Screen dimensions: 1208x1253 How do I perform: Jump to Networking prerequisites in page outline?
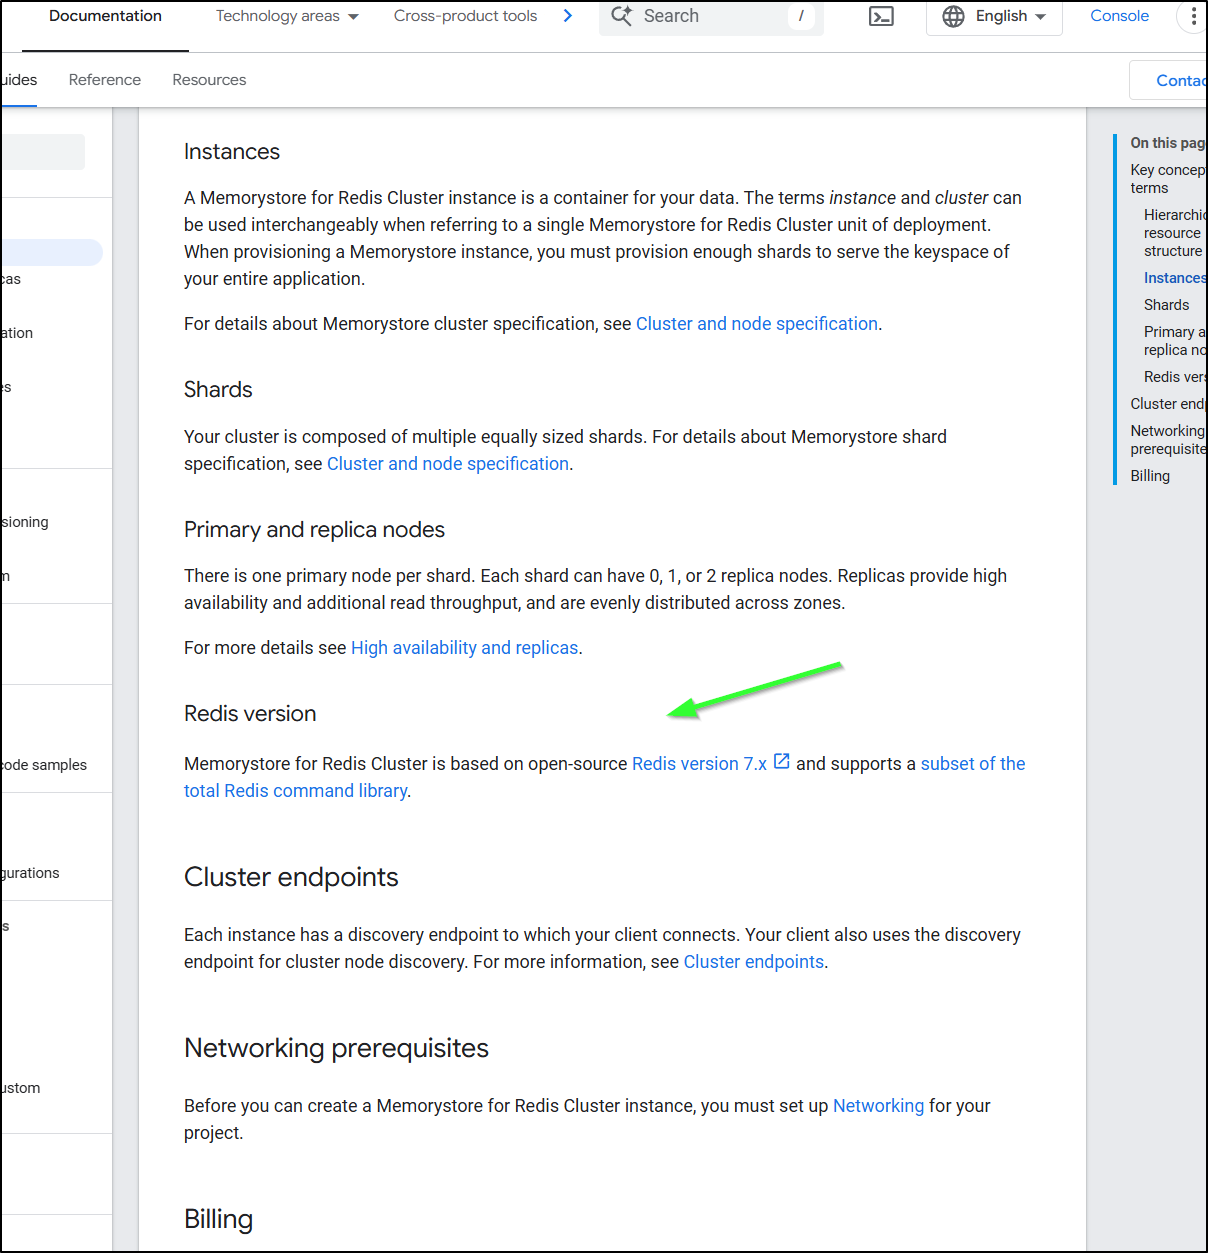(1168, 440)
